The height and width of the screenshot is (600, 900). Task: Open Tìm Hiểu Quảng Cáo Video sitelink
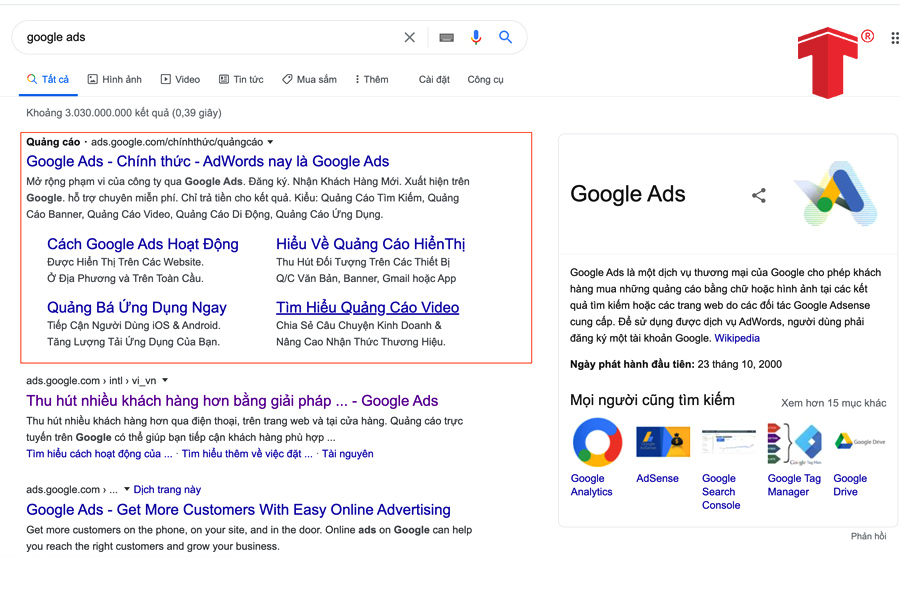[367, 308]
